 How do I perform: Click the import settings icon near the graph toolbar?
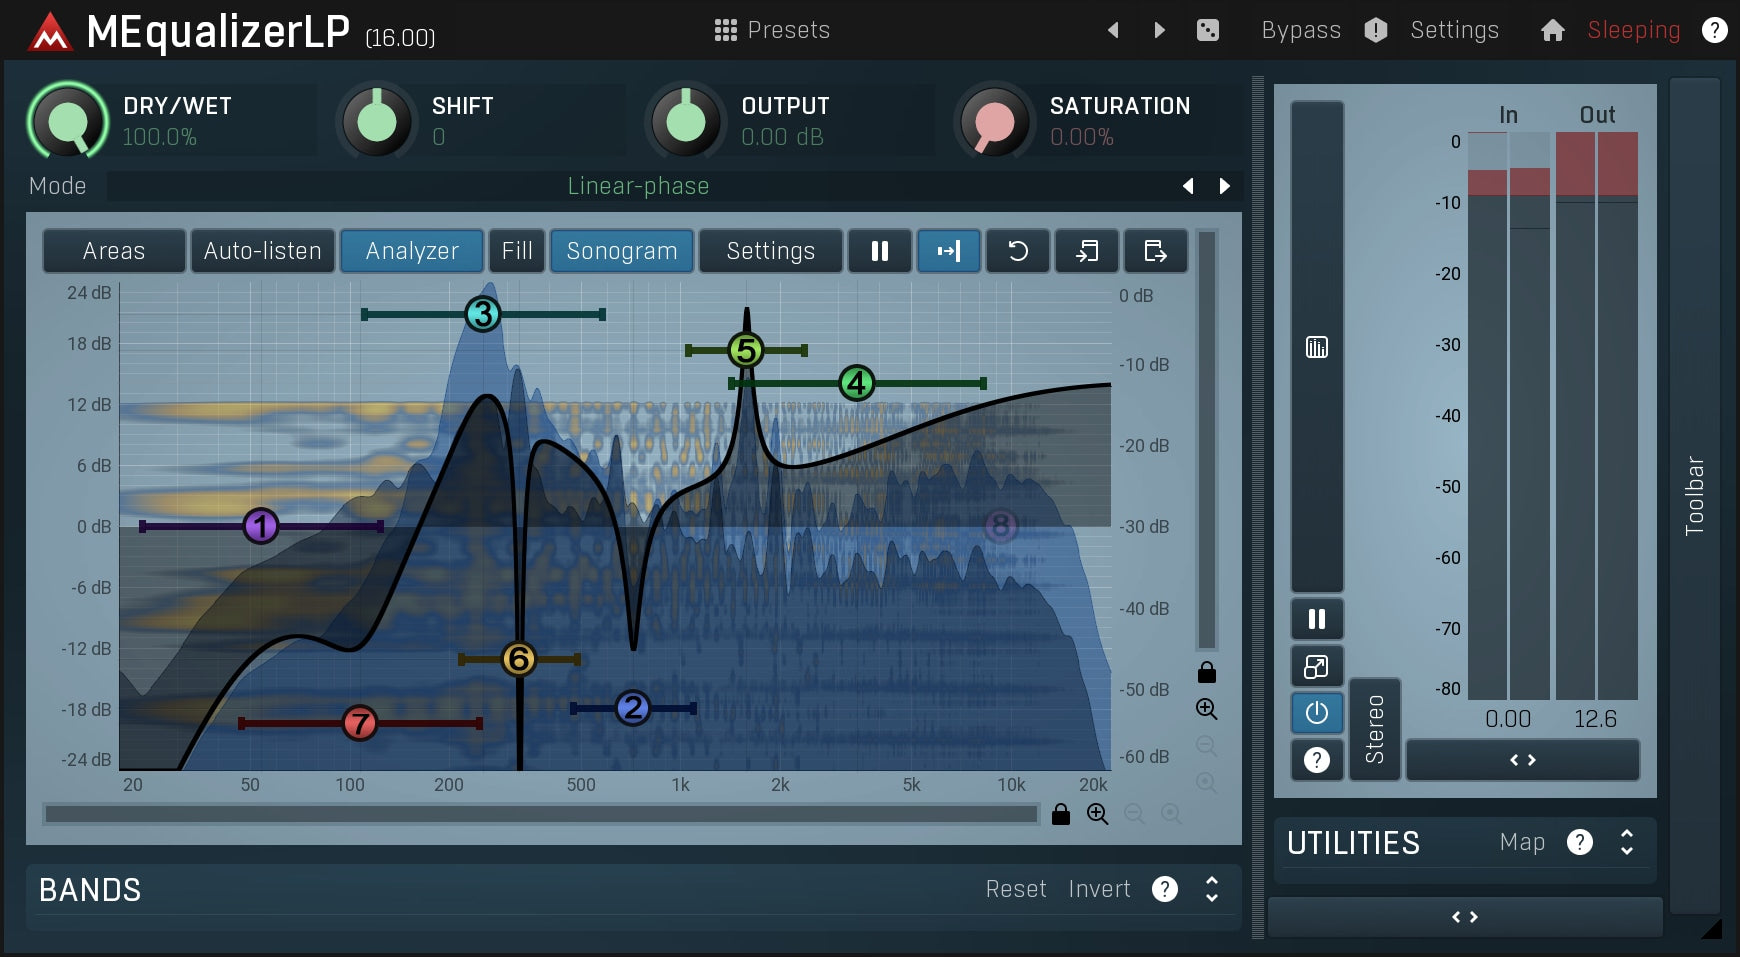pyautogui.click(x=1087, y=251)
